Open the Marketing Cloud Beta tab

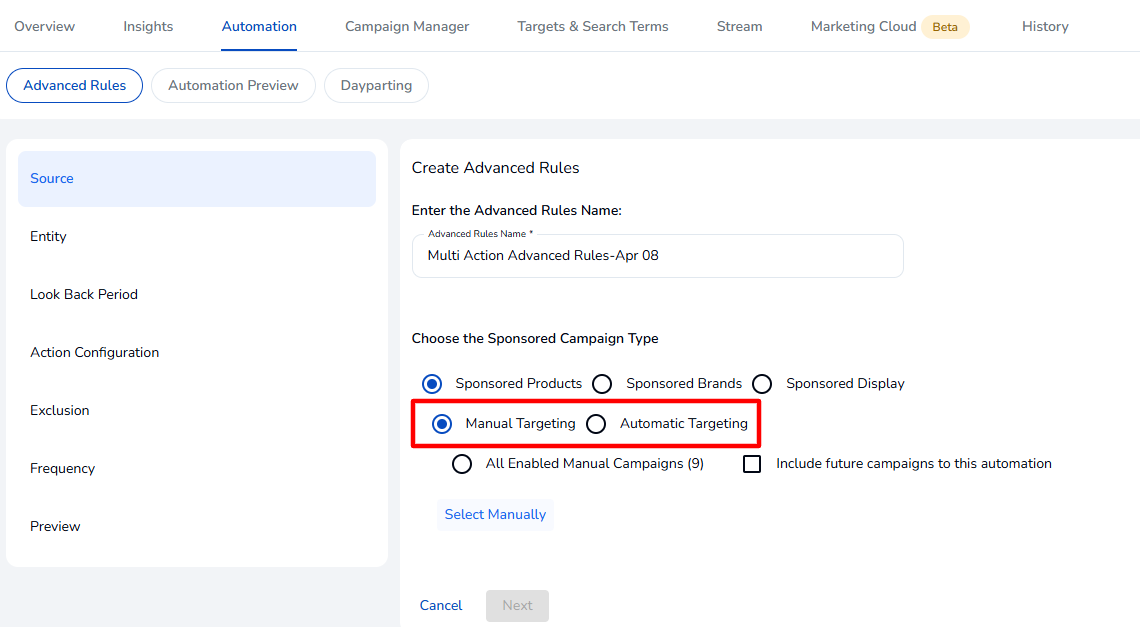888,26
